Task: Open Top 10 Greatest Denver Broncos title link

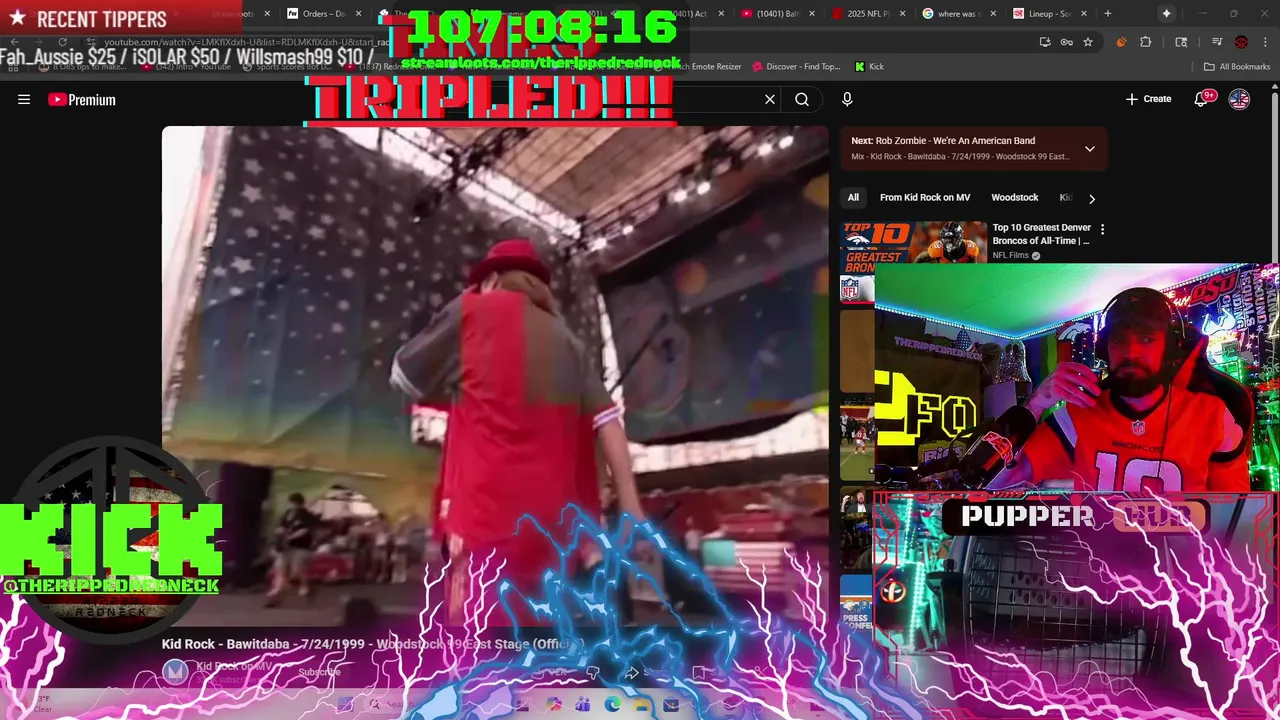Action: pos(1042,234)
